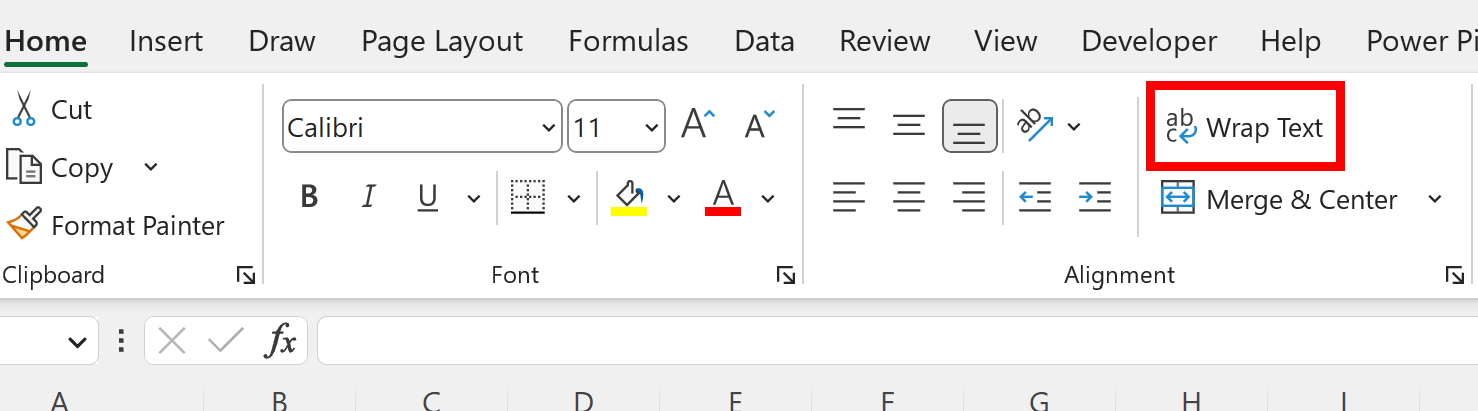Switch to the Formulas ribbon tab
The image size is (1478, 411).
(628, 41)
